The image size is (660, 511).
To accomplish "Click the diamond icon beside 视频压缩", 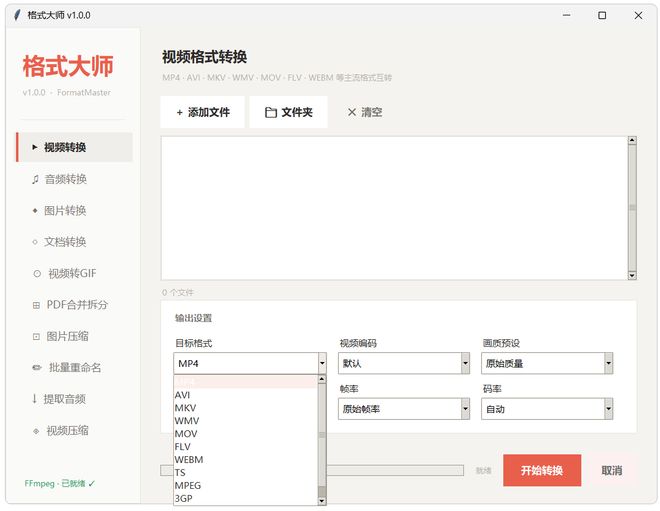I will 36,431.
